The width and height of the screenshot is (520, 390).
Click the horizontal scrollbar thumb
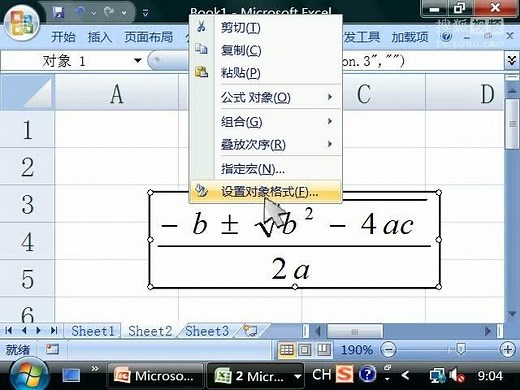click(x=354, y=331)
